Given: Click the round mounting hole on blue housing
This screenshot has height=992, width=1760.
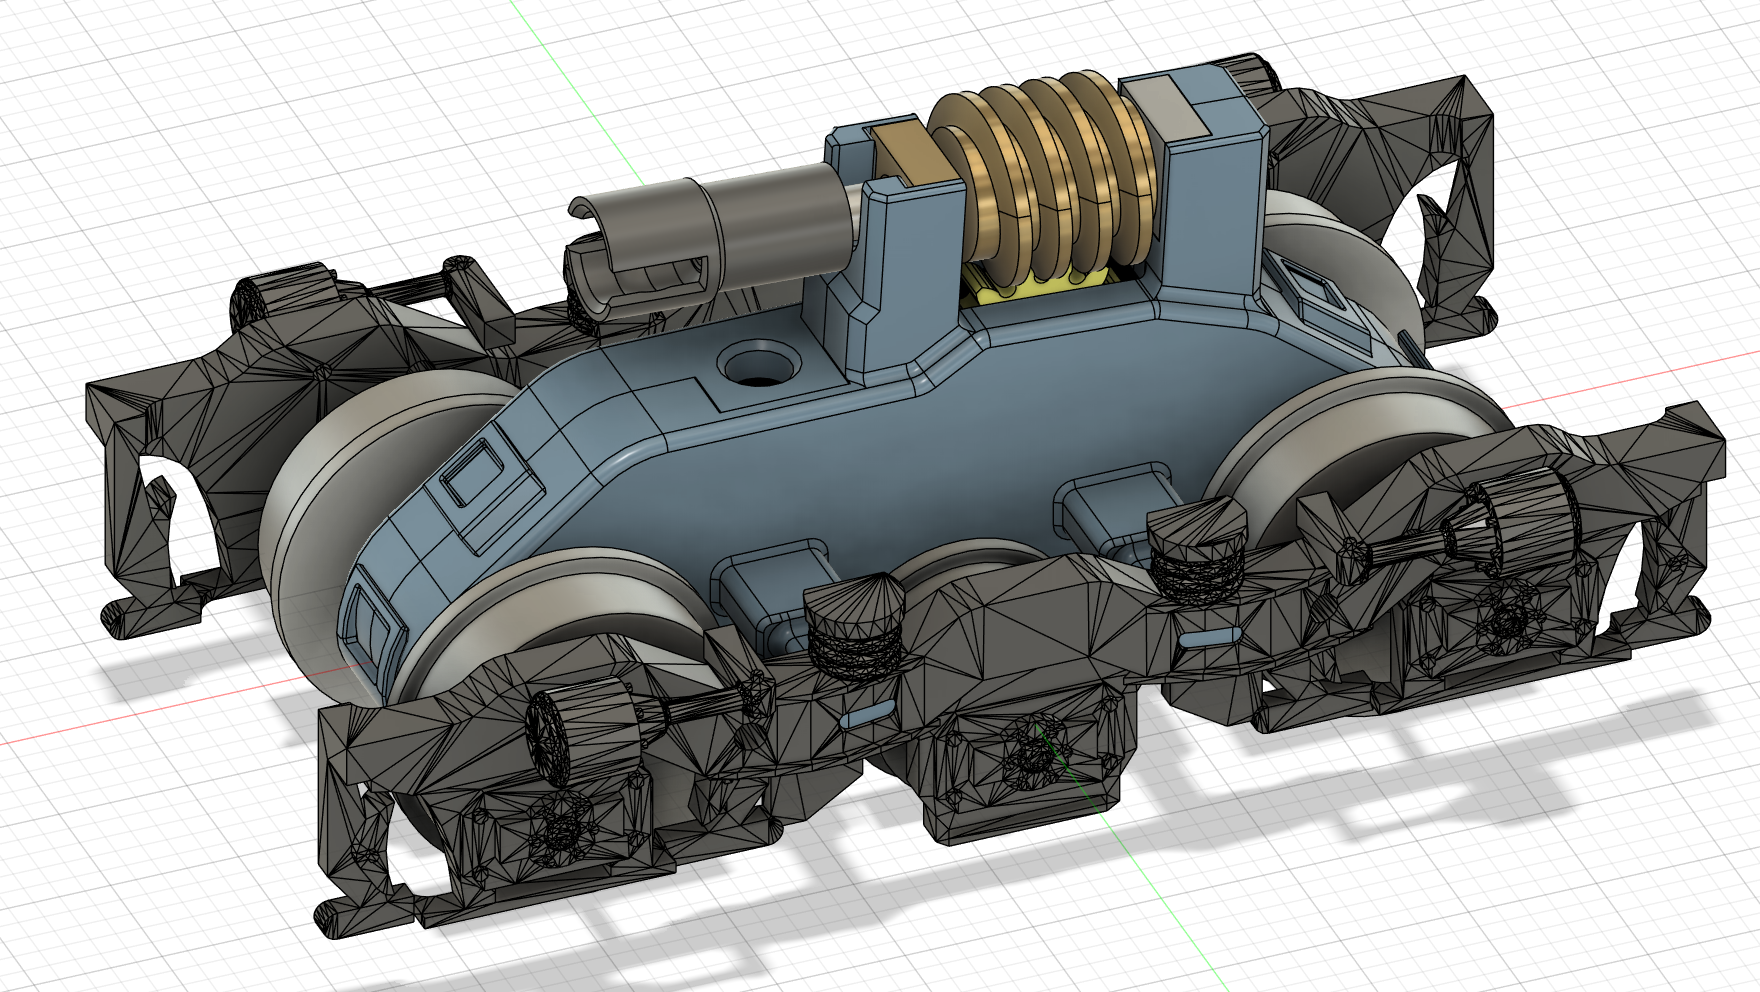Looking at the screenshot, I should (760, 364).
